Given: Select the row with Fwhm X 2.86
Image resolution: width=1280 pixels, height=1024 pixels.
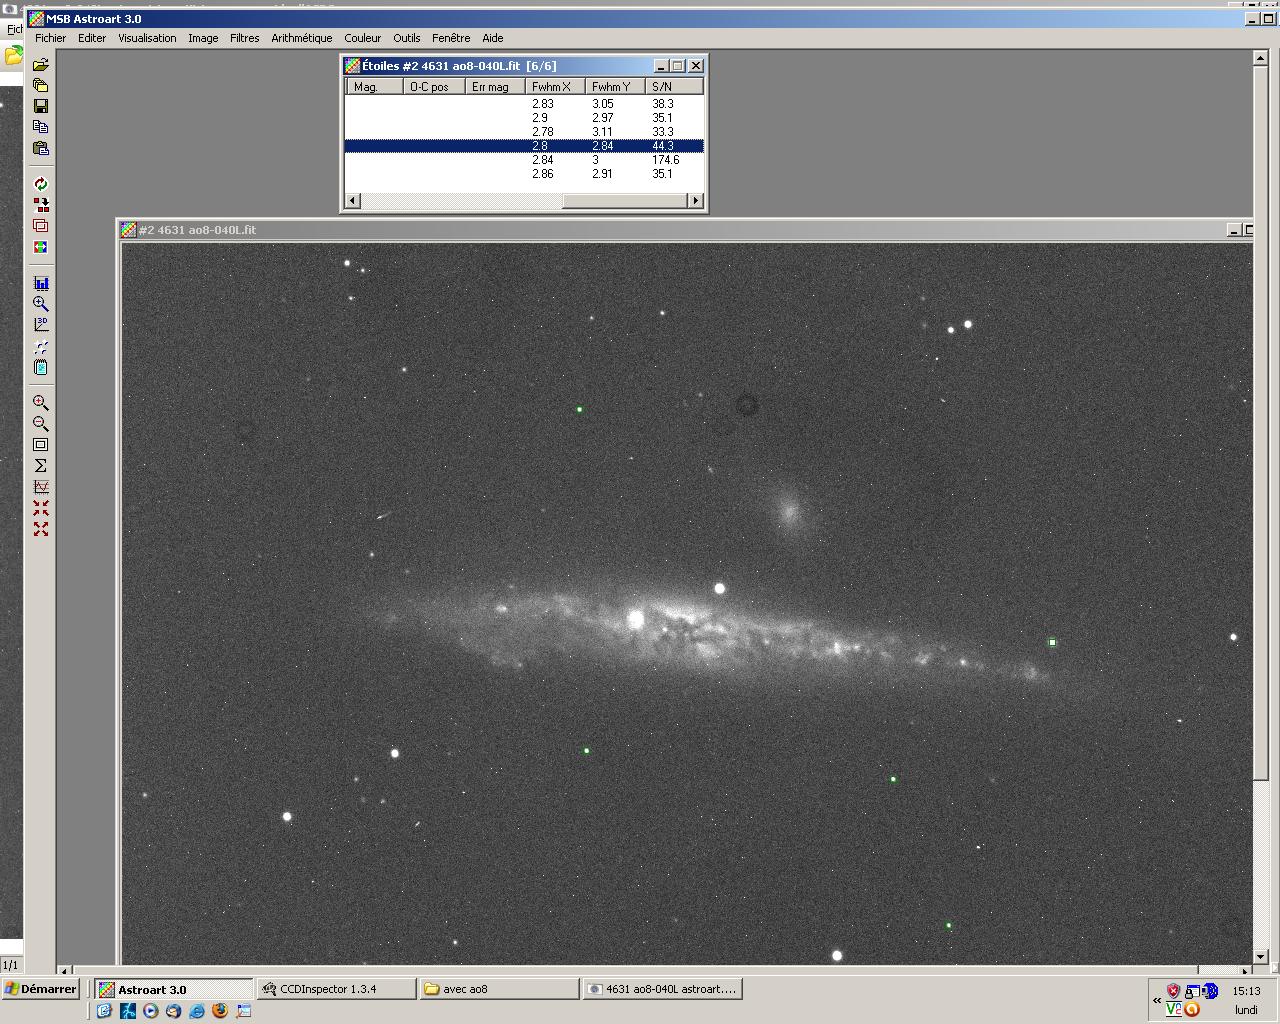Looking at the screenshot, I should (x=525, y=174).
